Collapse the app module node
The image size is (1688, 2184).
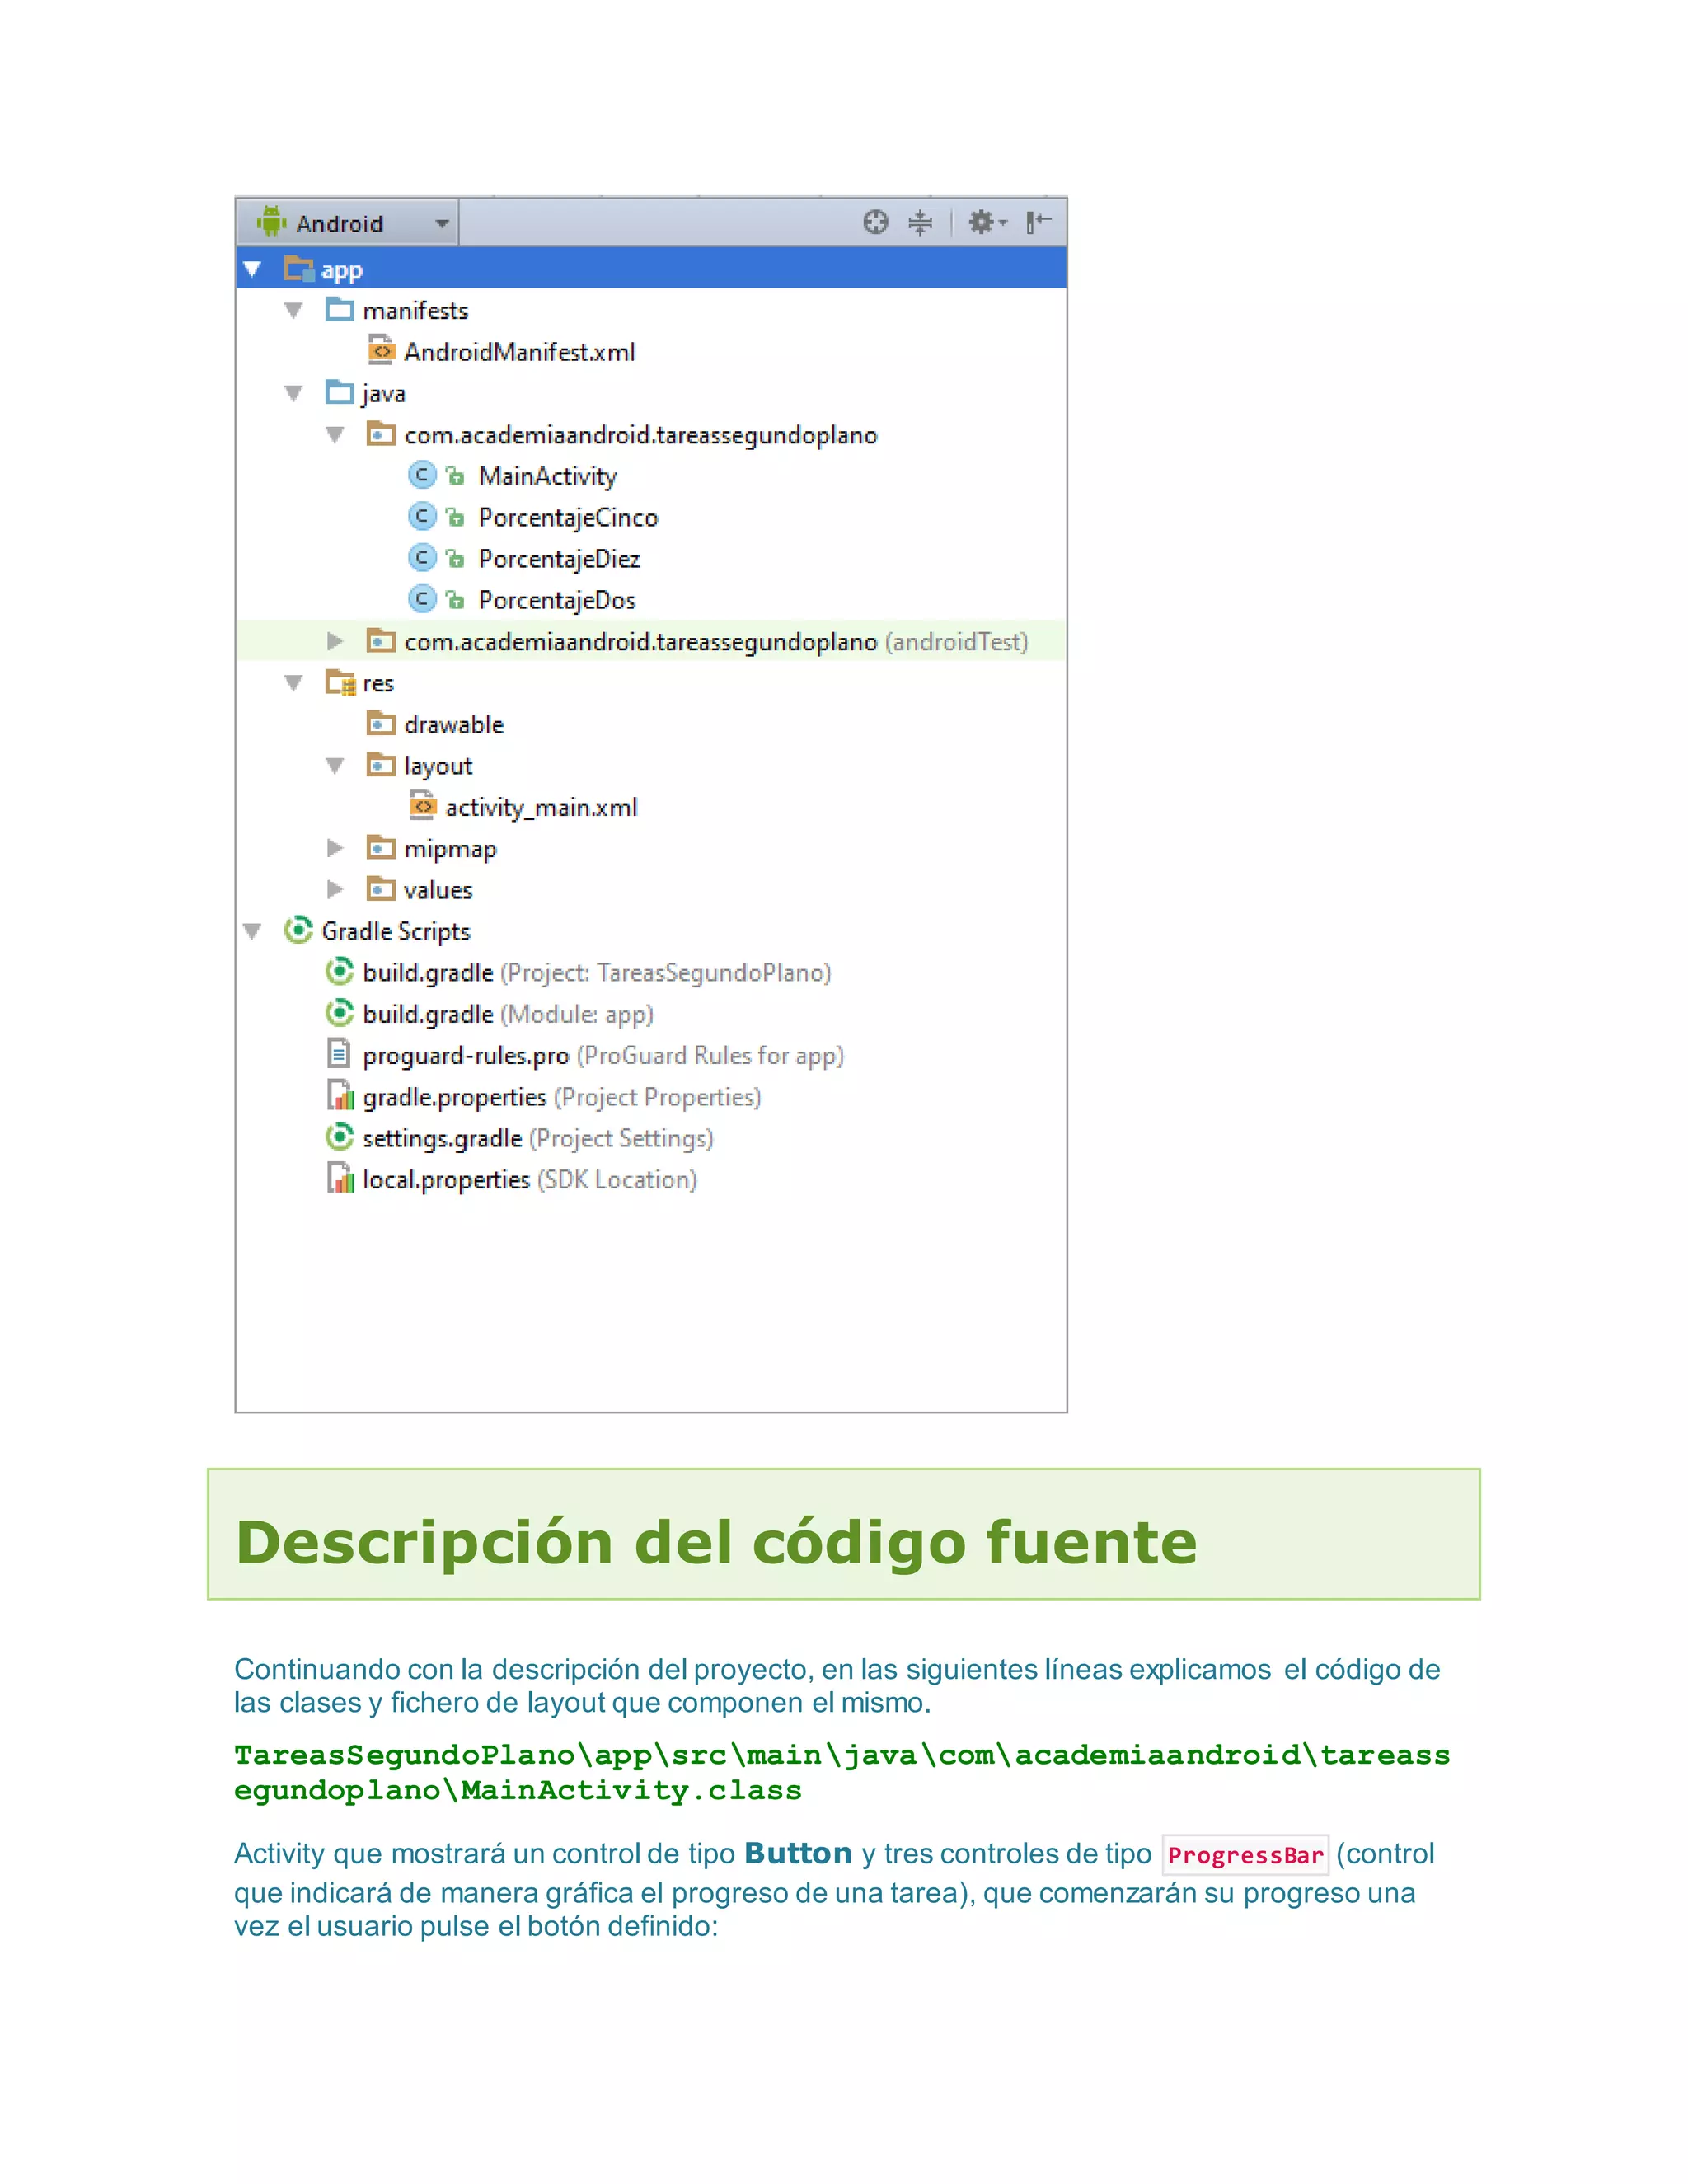tap(252, 269)
